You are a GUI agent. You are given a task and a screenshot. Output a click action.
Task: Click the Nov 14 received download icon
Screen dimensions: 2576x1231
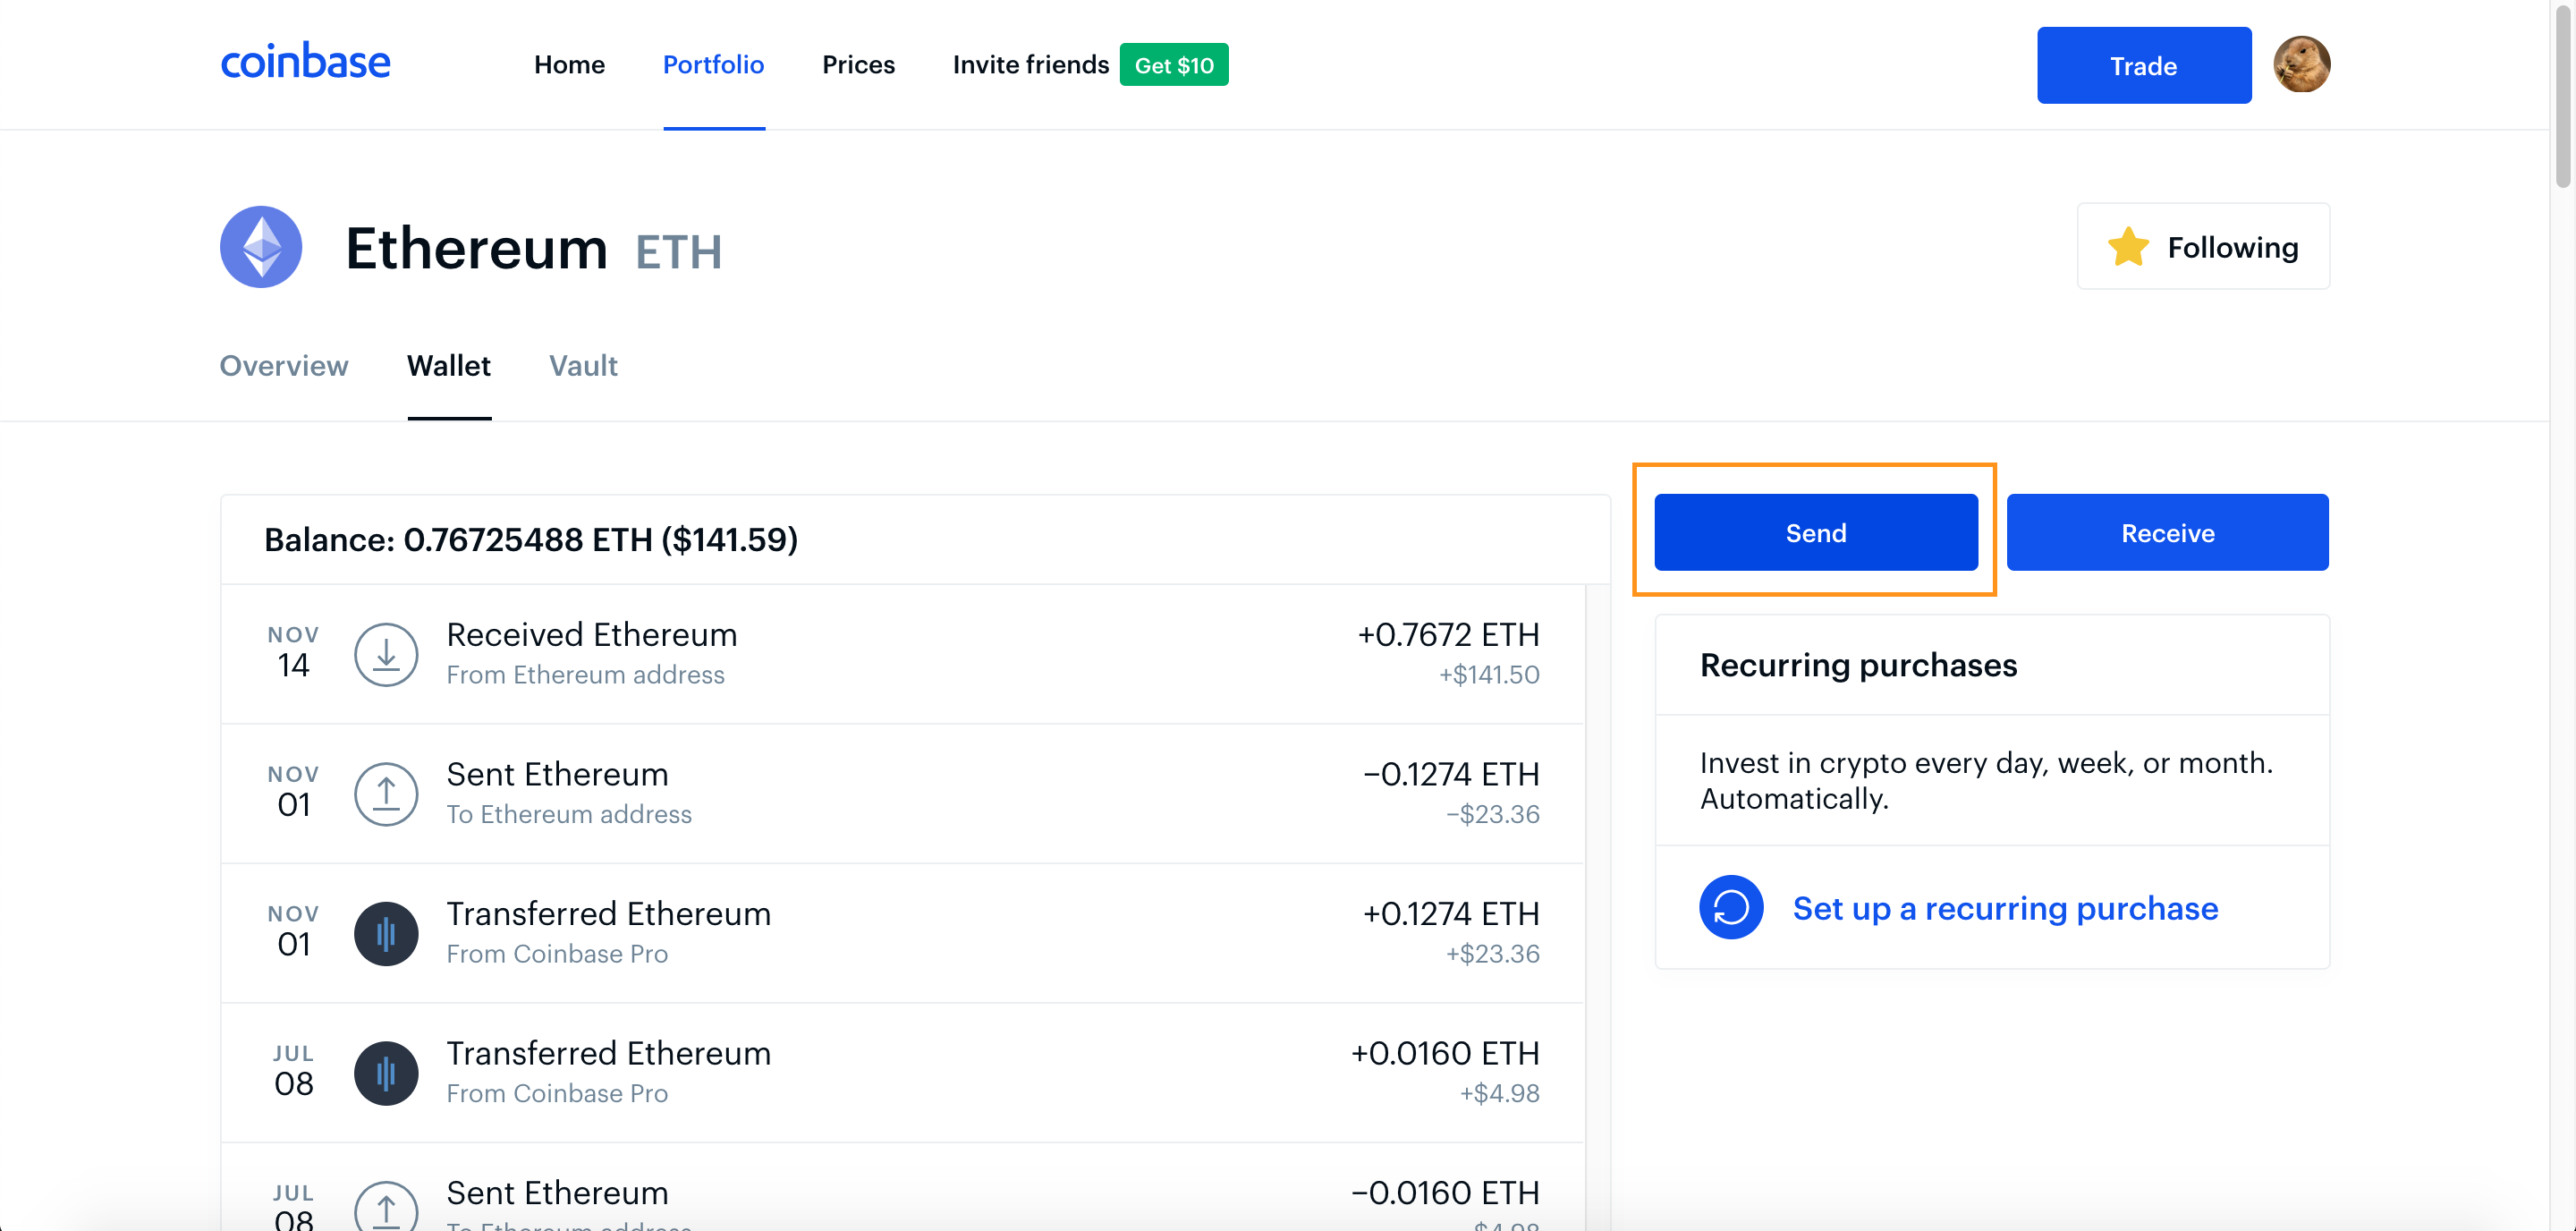point(386,654)
